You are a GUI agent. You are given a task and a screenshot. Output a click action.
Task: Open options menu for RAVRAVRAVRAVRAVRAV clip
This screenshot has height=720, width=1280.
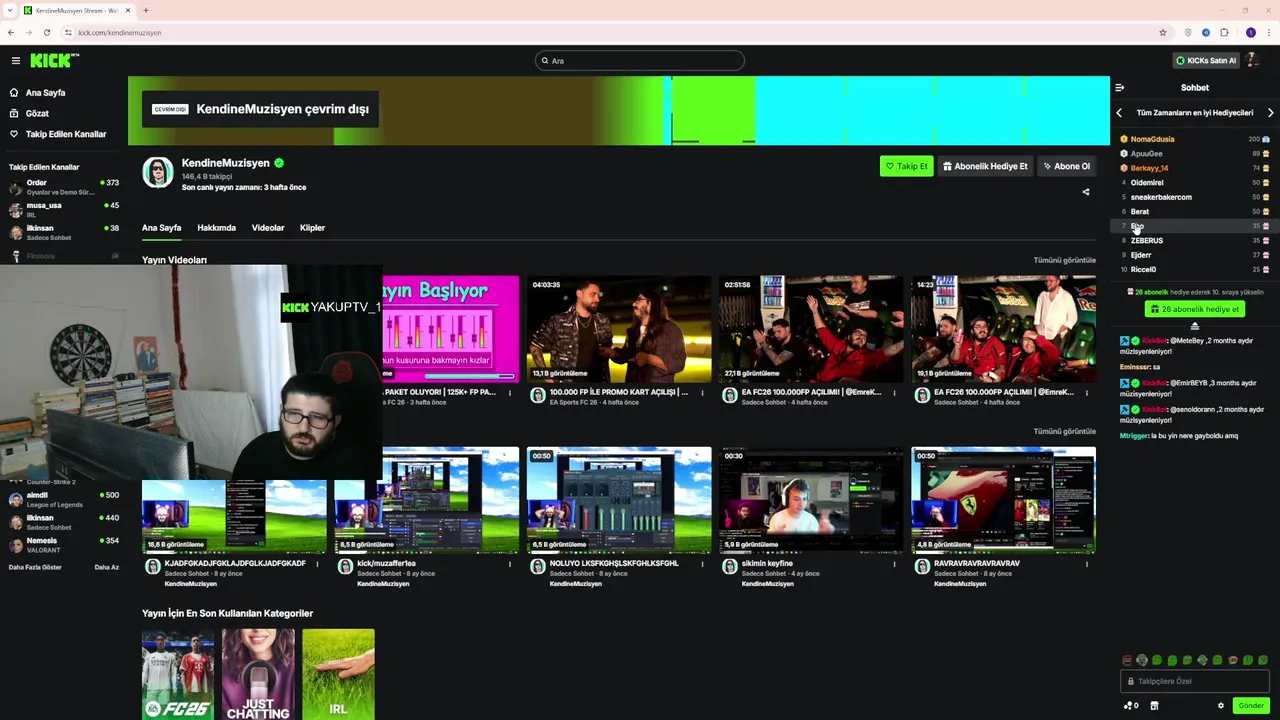point(1086,564)
